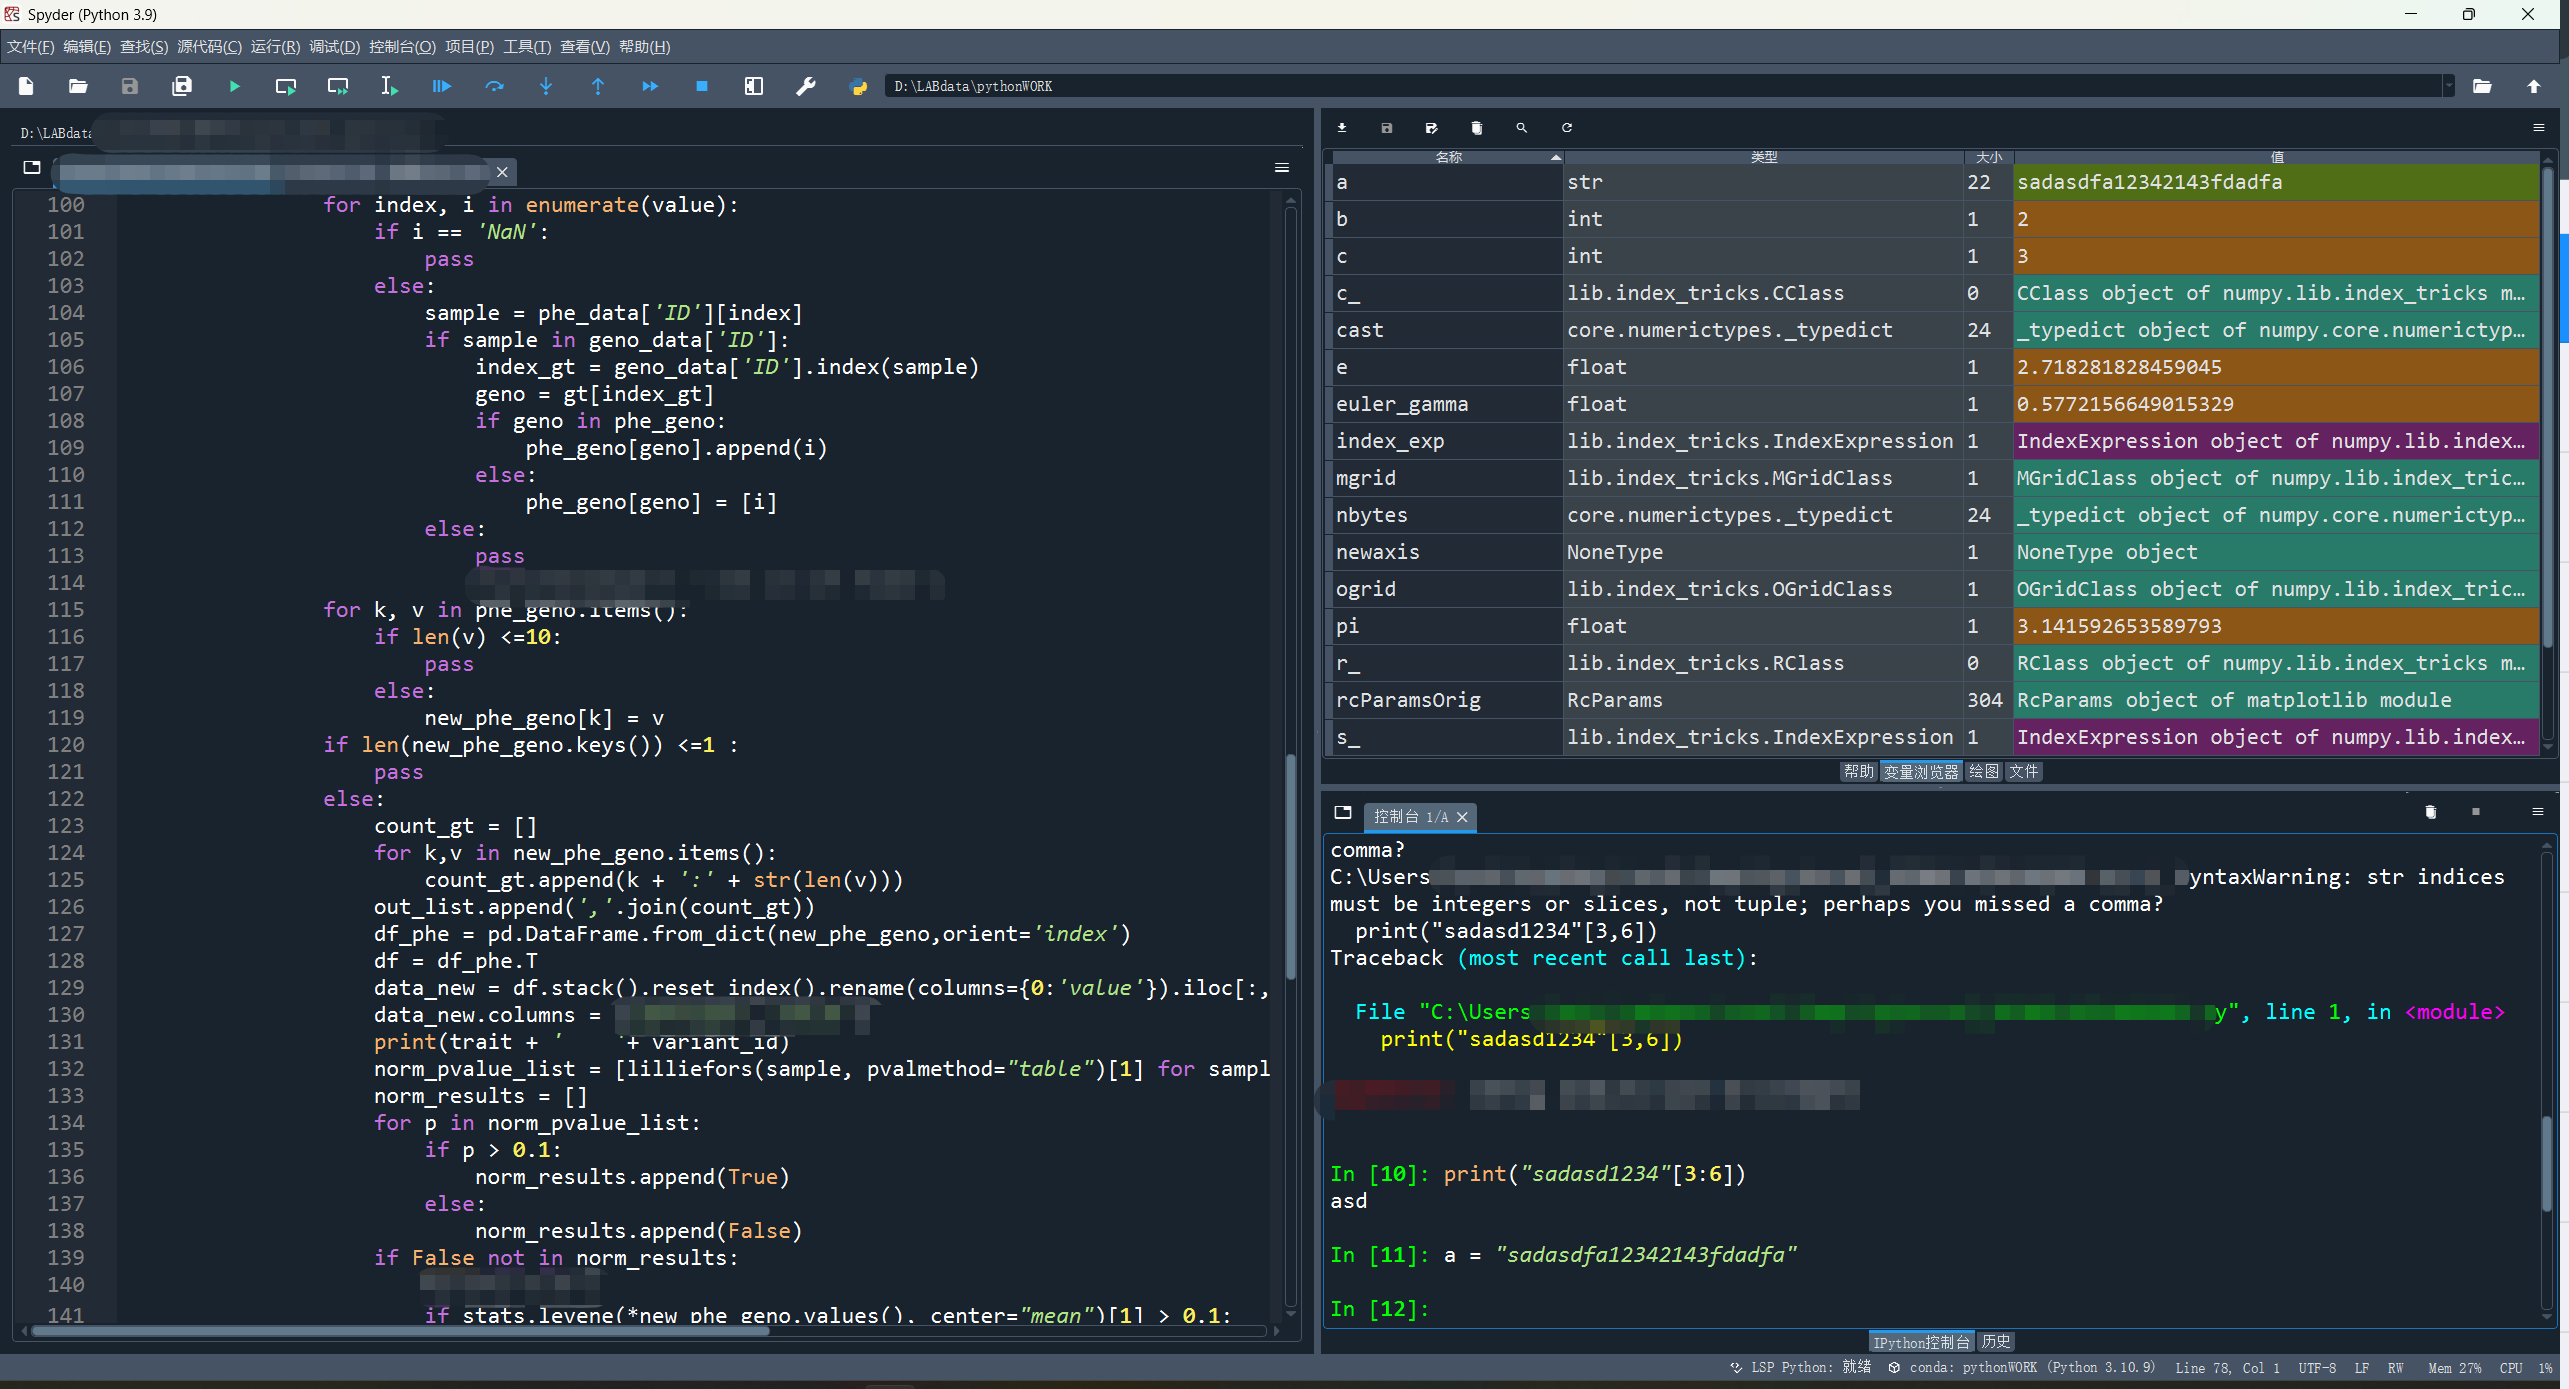Select the IPython控制台 tab
Image resolution: width=2569 pixels, height=1389 pixels.
(x=1921, y=1342)
